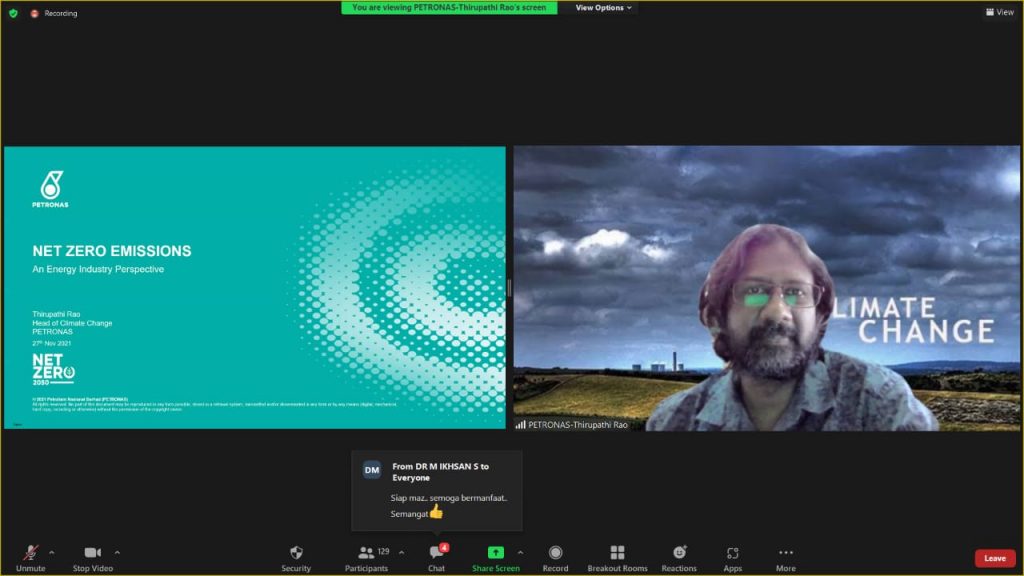Open the More options menu

pos(786,558)
